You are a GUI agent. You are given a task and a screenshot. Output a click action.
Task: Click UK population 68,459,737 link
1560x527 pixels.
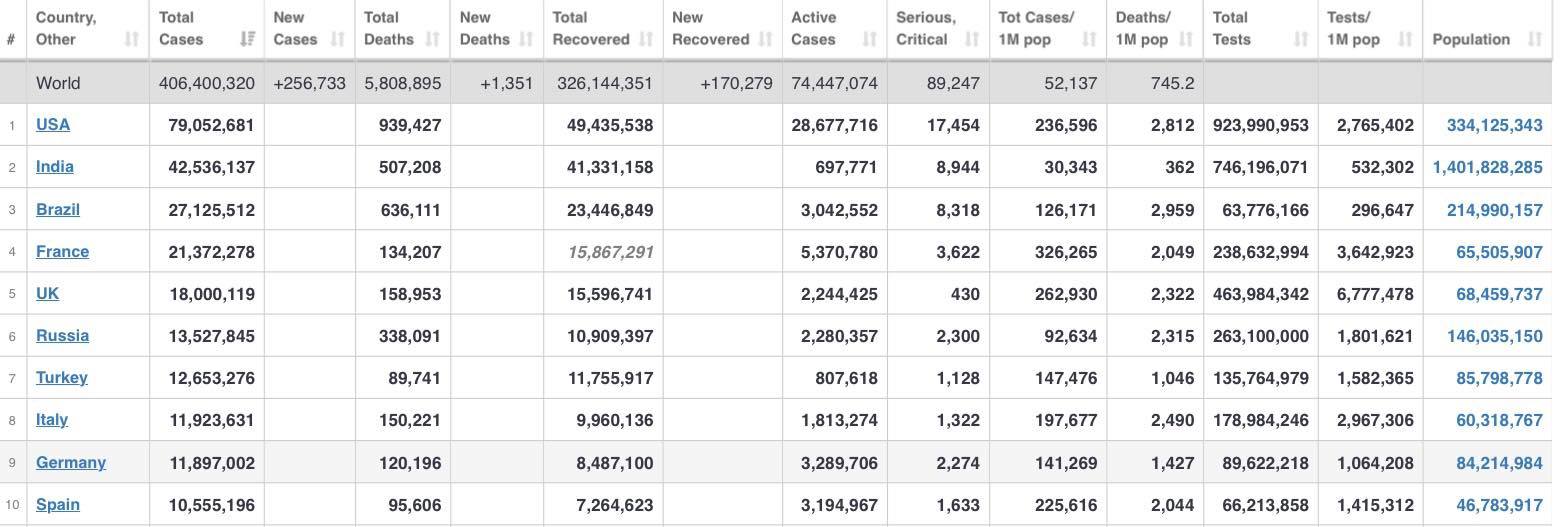1499,294
